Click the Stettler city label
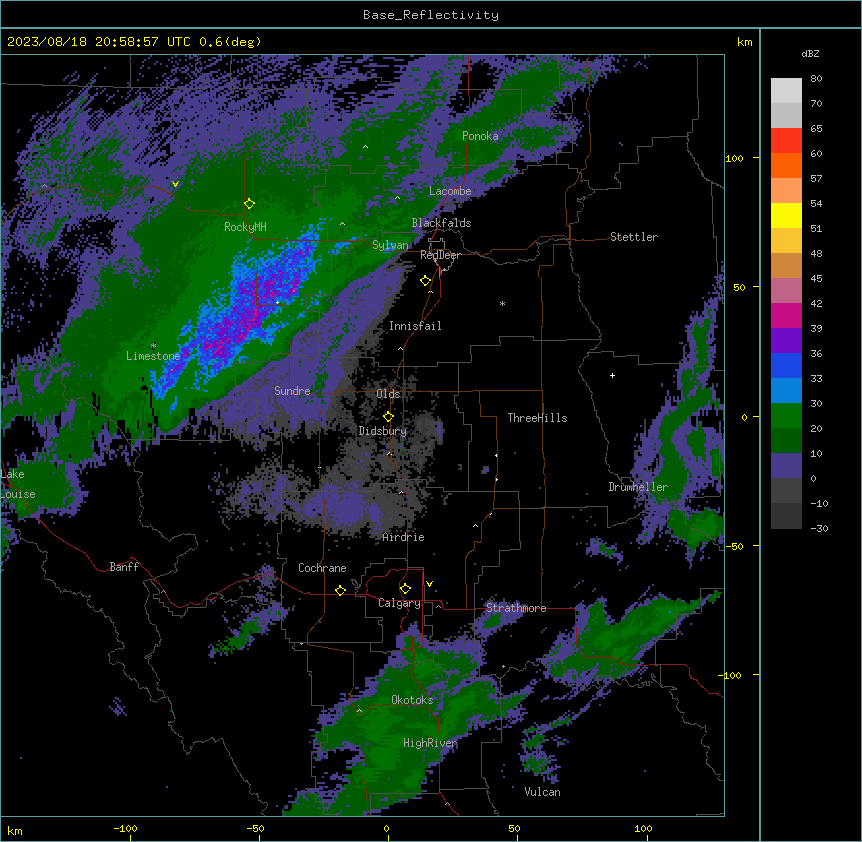This screenshot has height=842, width=862. click(x=634, y=237)
